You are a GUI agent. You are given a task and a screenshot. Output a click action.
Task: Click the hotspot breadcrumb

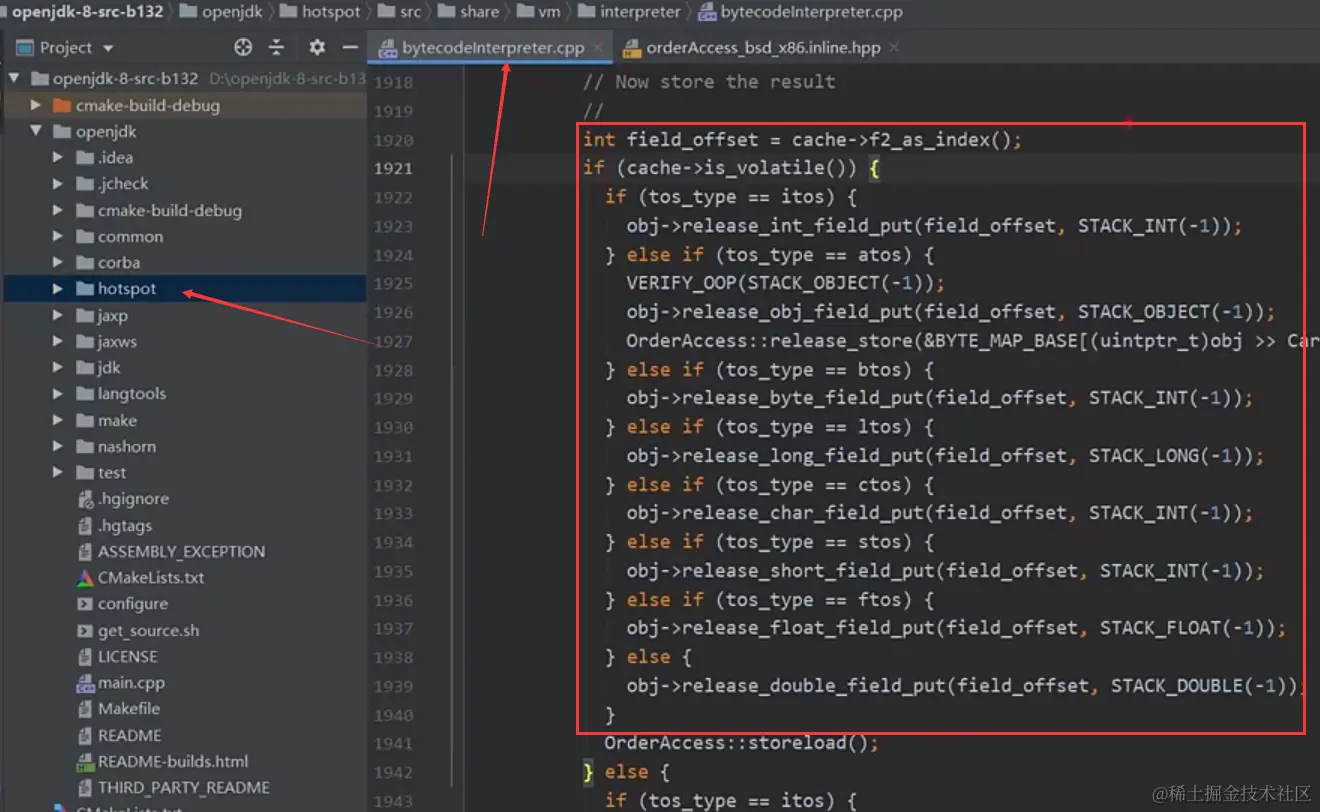click(320, 12)
